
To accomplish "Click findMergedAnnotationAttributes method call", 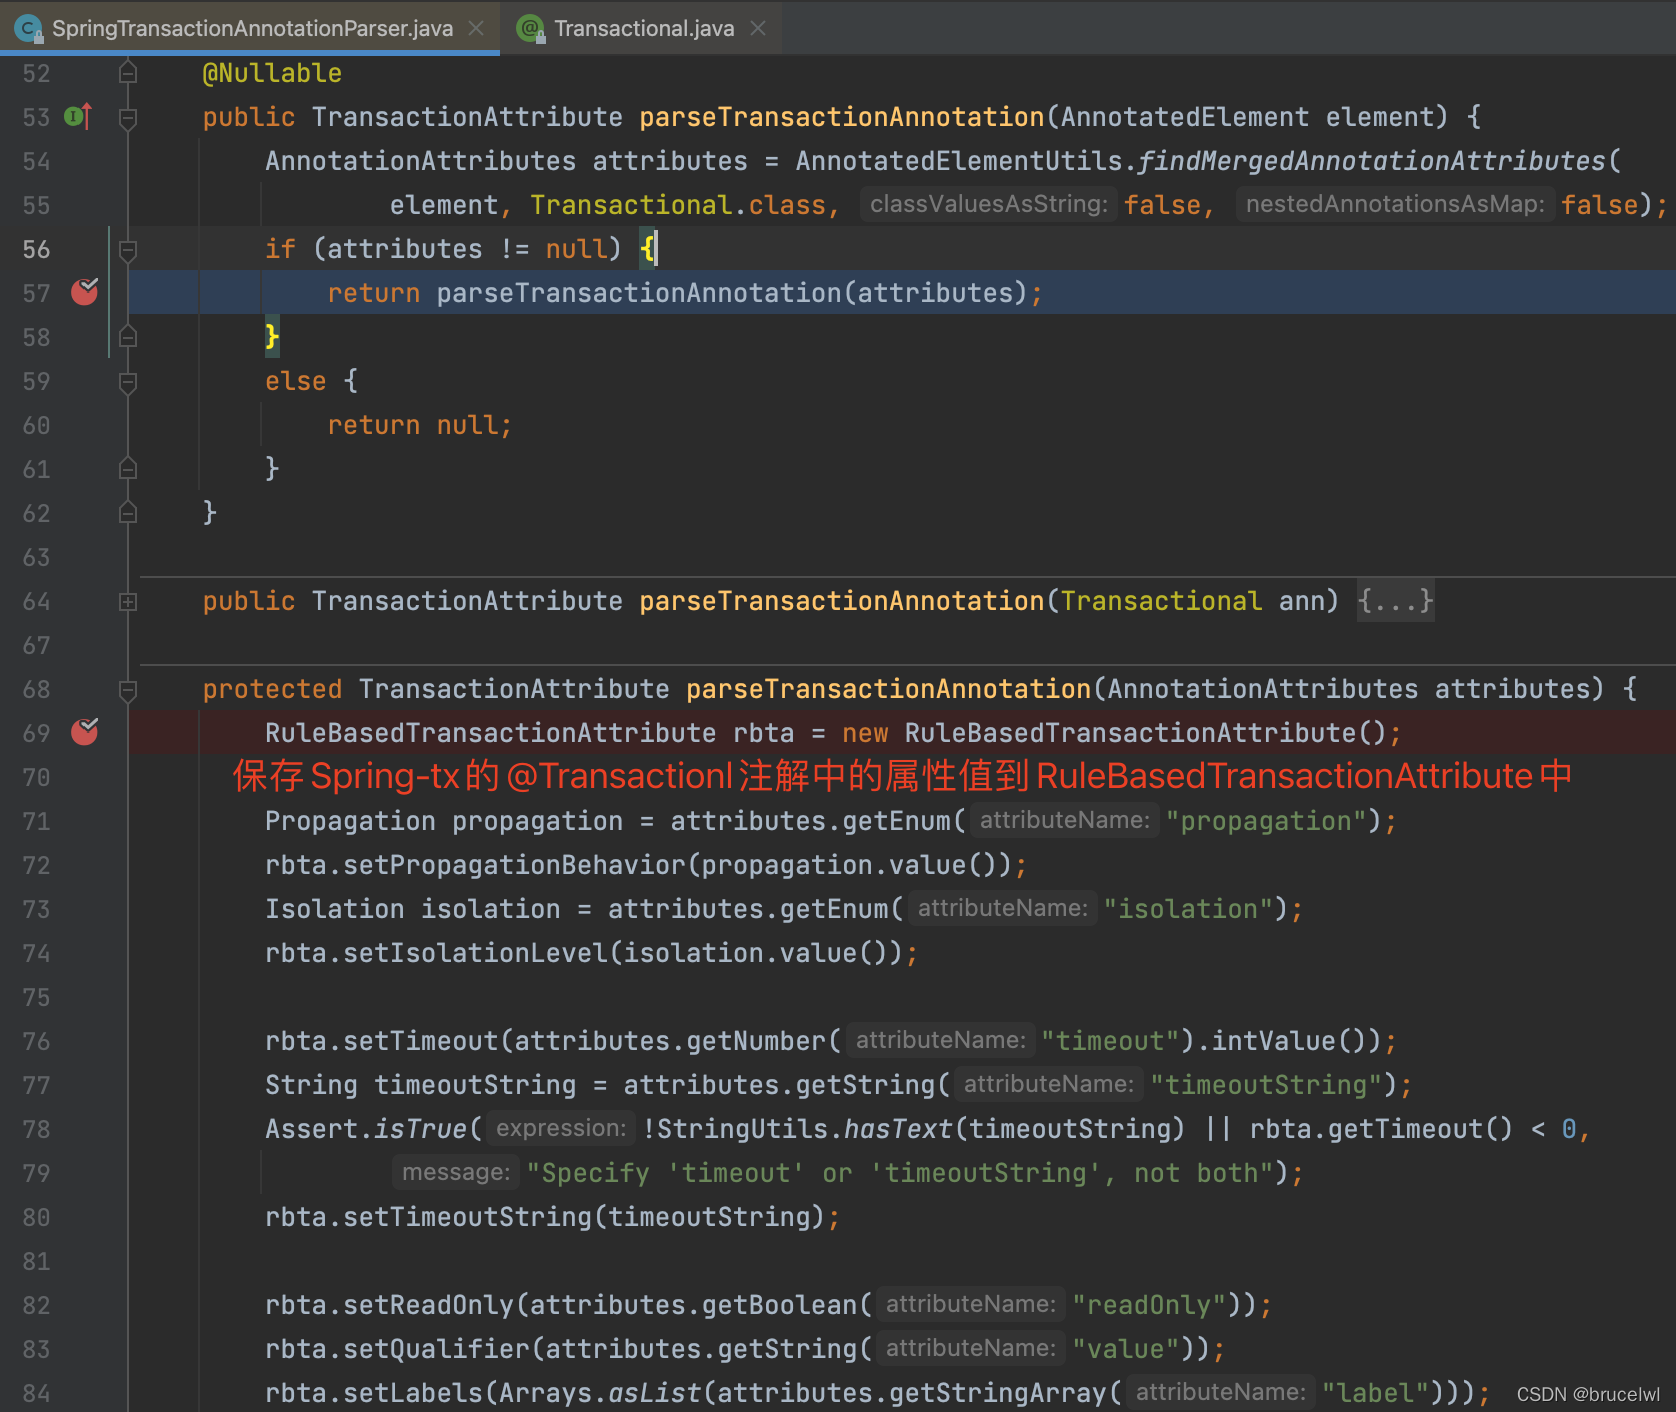I will click(1371, 161).
